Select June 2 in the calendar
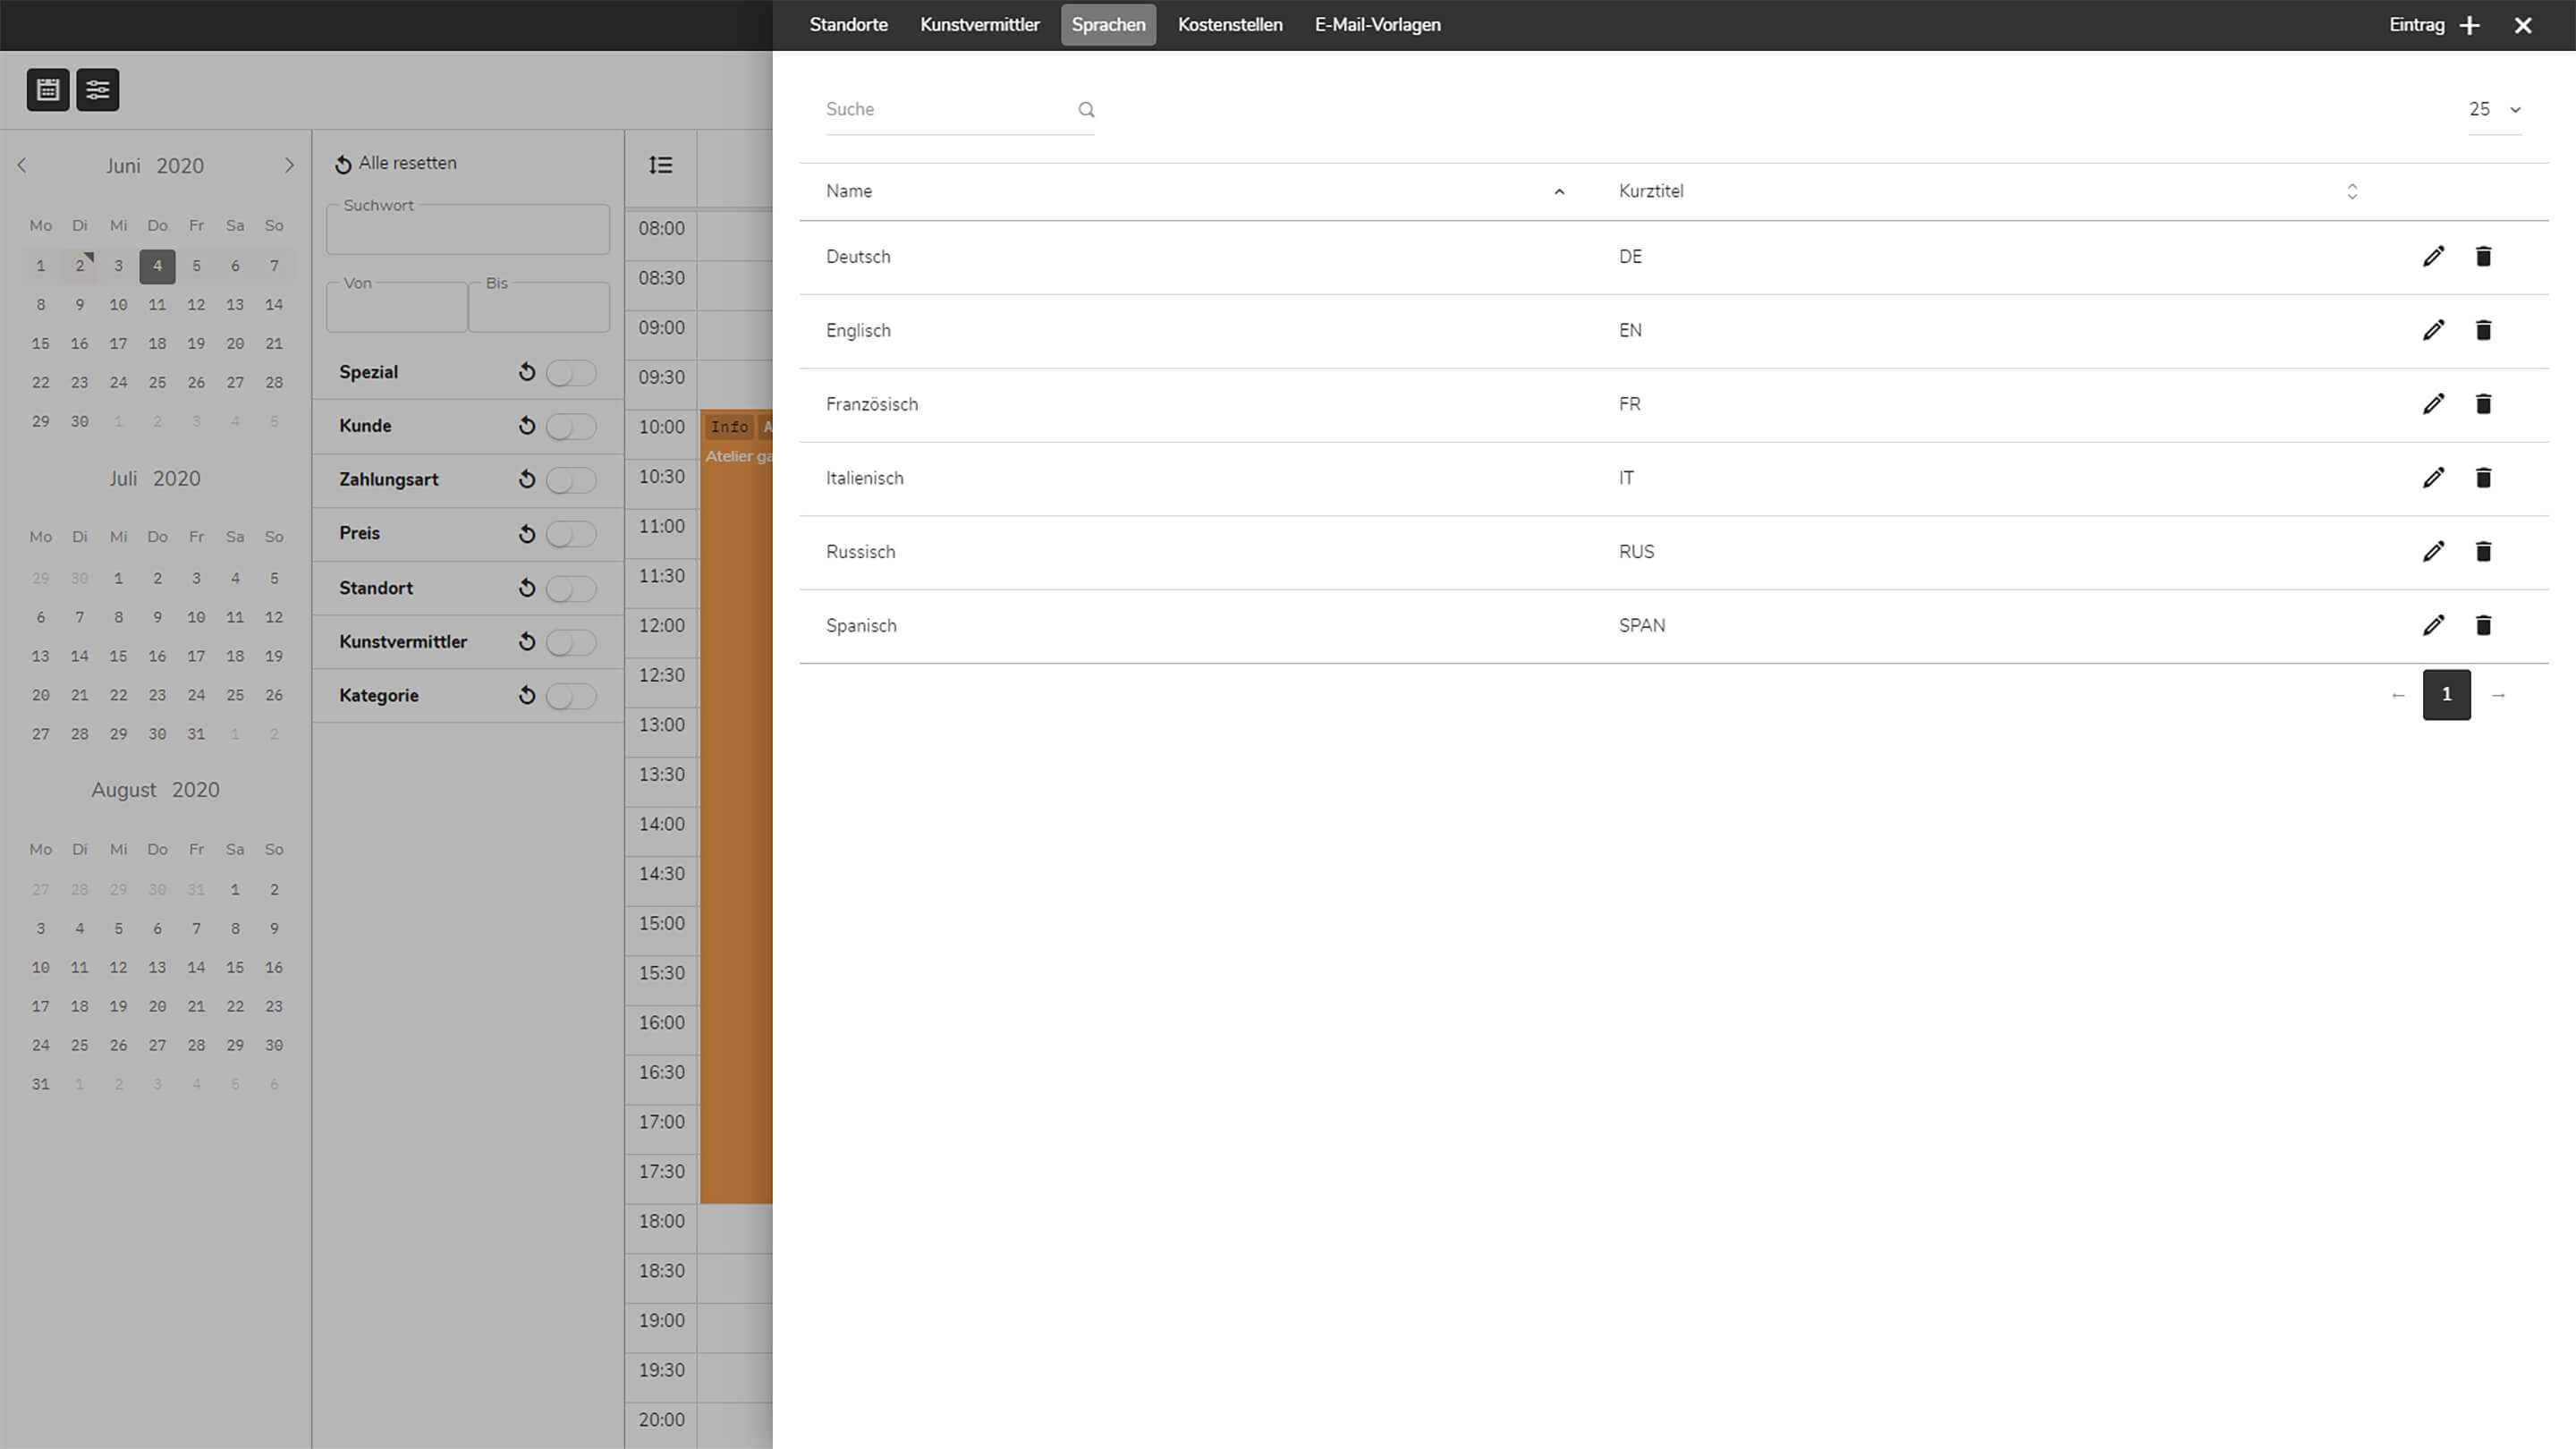This screenshot has height=1449, width=2576. [80, 267]
